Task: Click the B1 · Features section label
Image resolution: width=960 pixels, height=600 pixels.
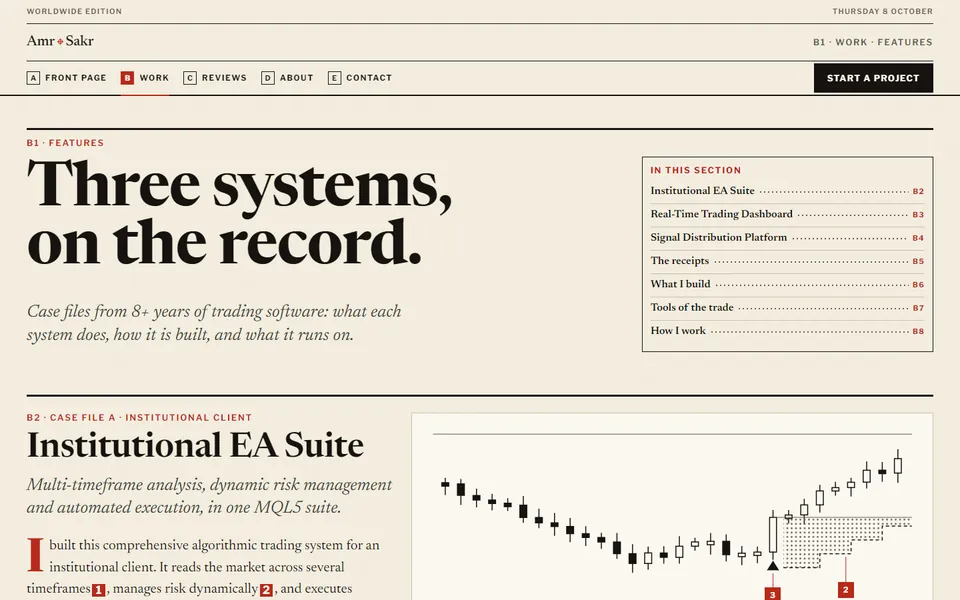Action: tap(66, 143)
